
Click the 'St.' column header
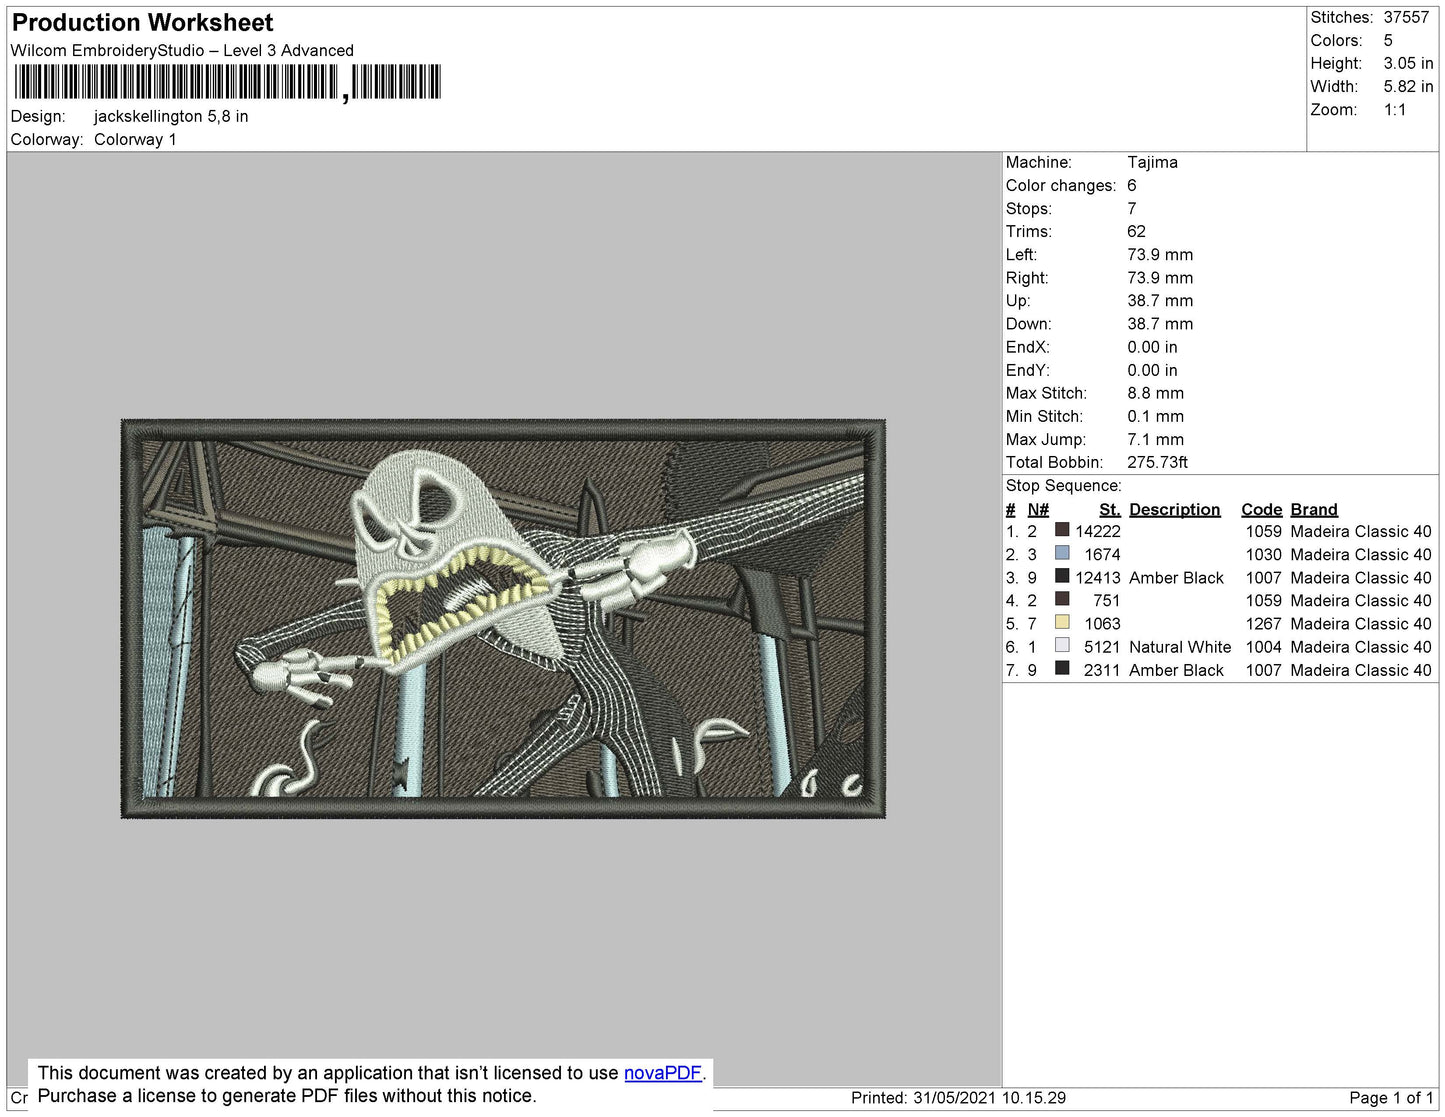click(1109, 510)
